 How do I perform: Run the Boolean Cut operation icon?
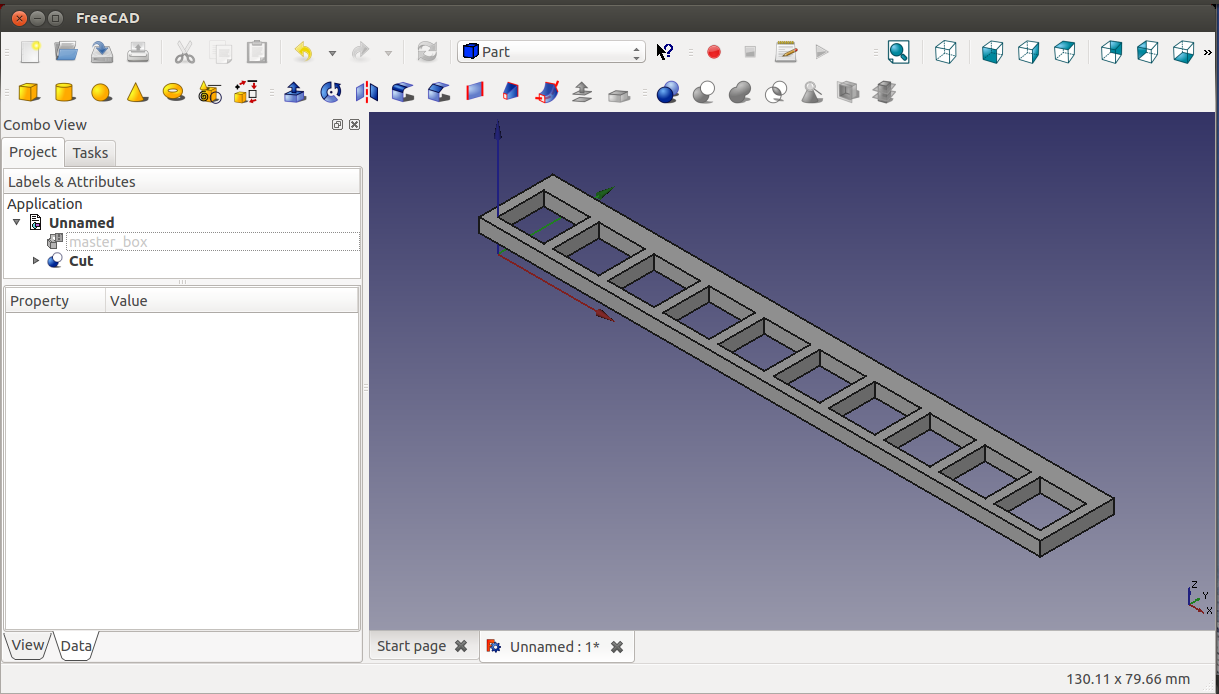(704, 93)
